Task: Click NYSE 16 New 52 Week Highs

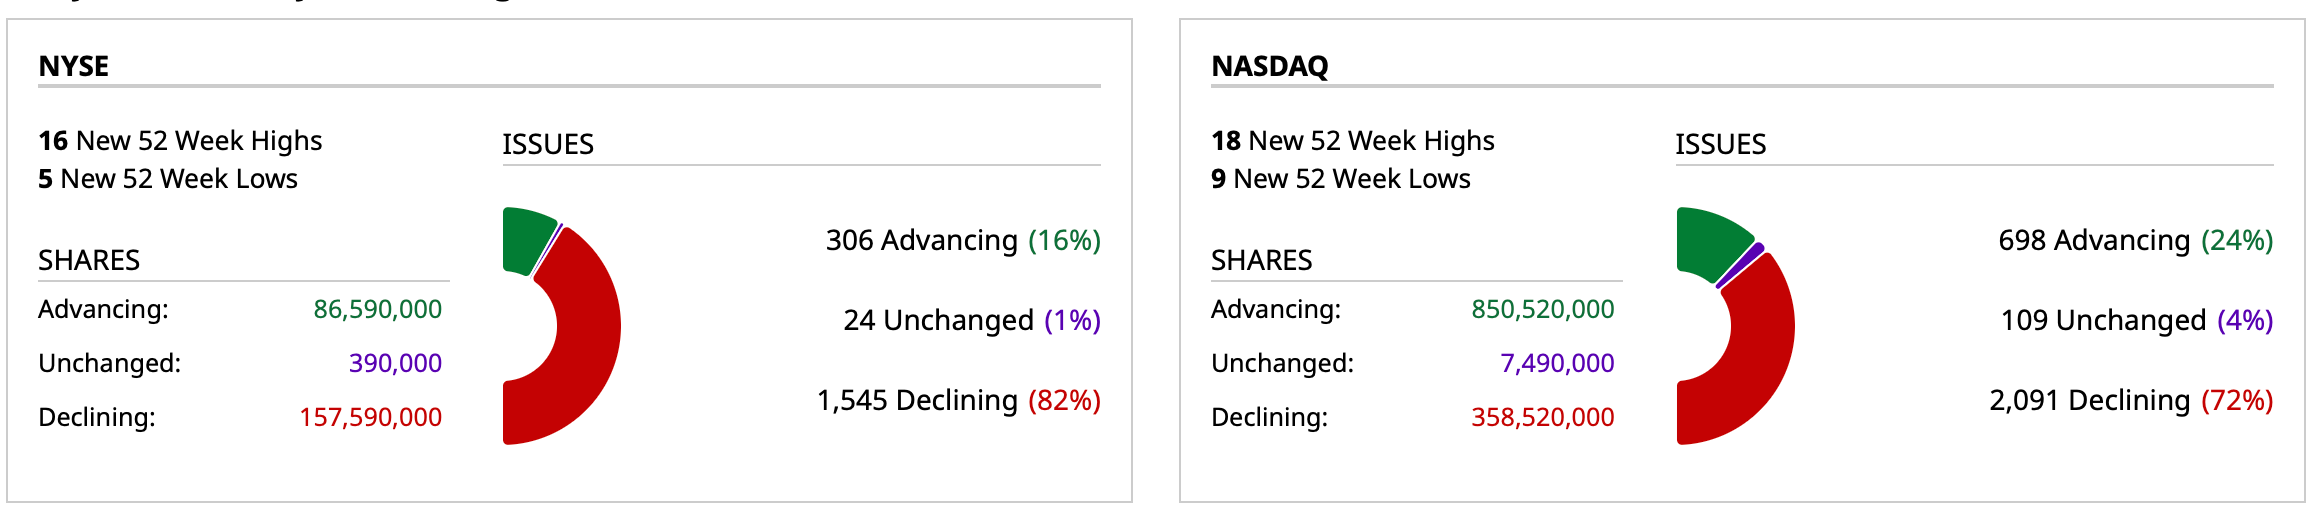Action: (x=180, y=141)
